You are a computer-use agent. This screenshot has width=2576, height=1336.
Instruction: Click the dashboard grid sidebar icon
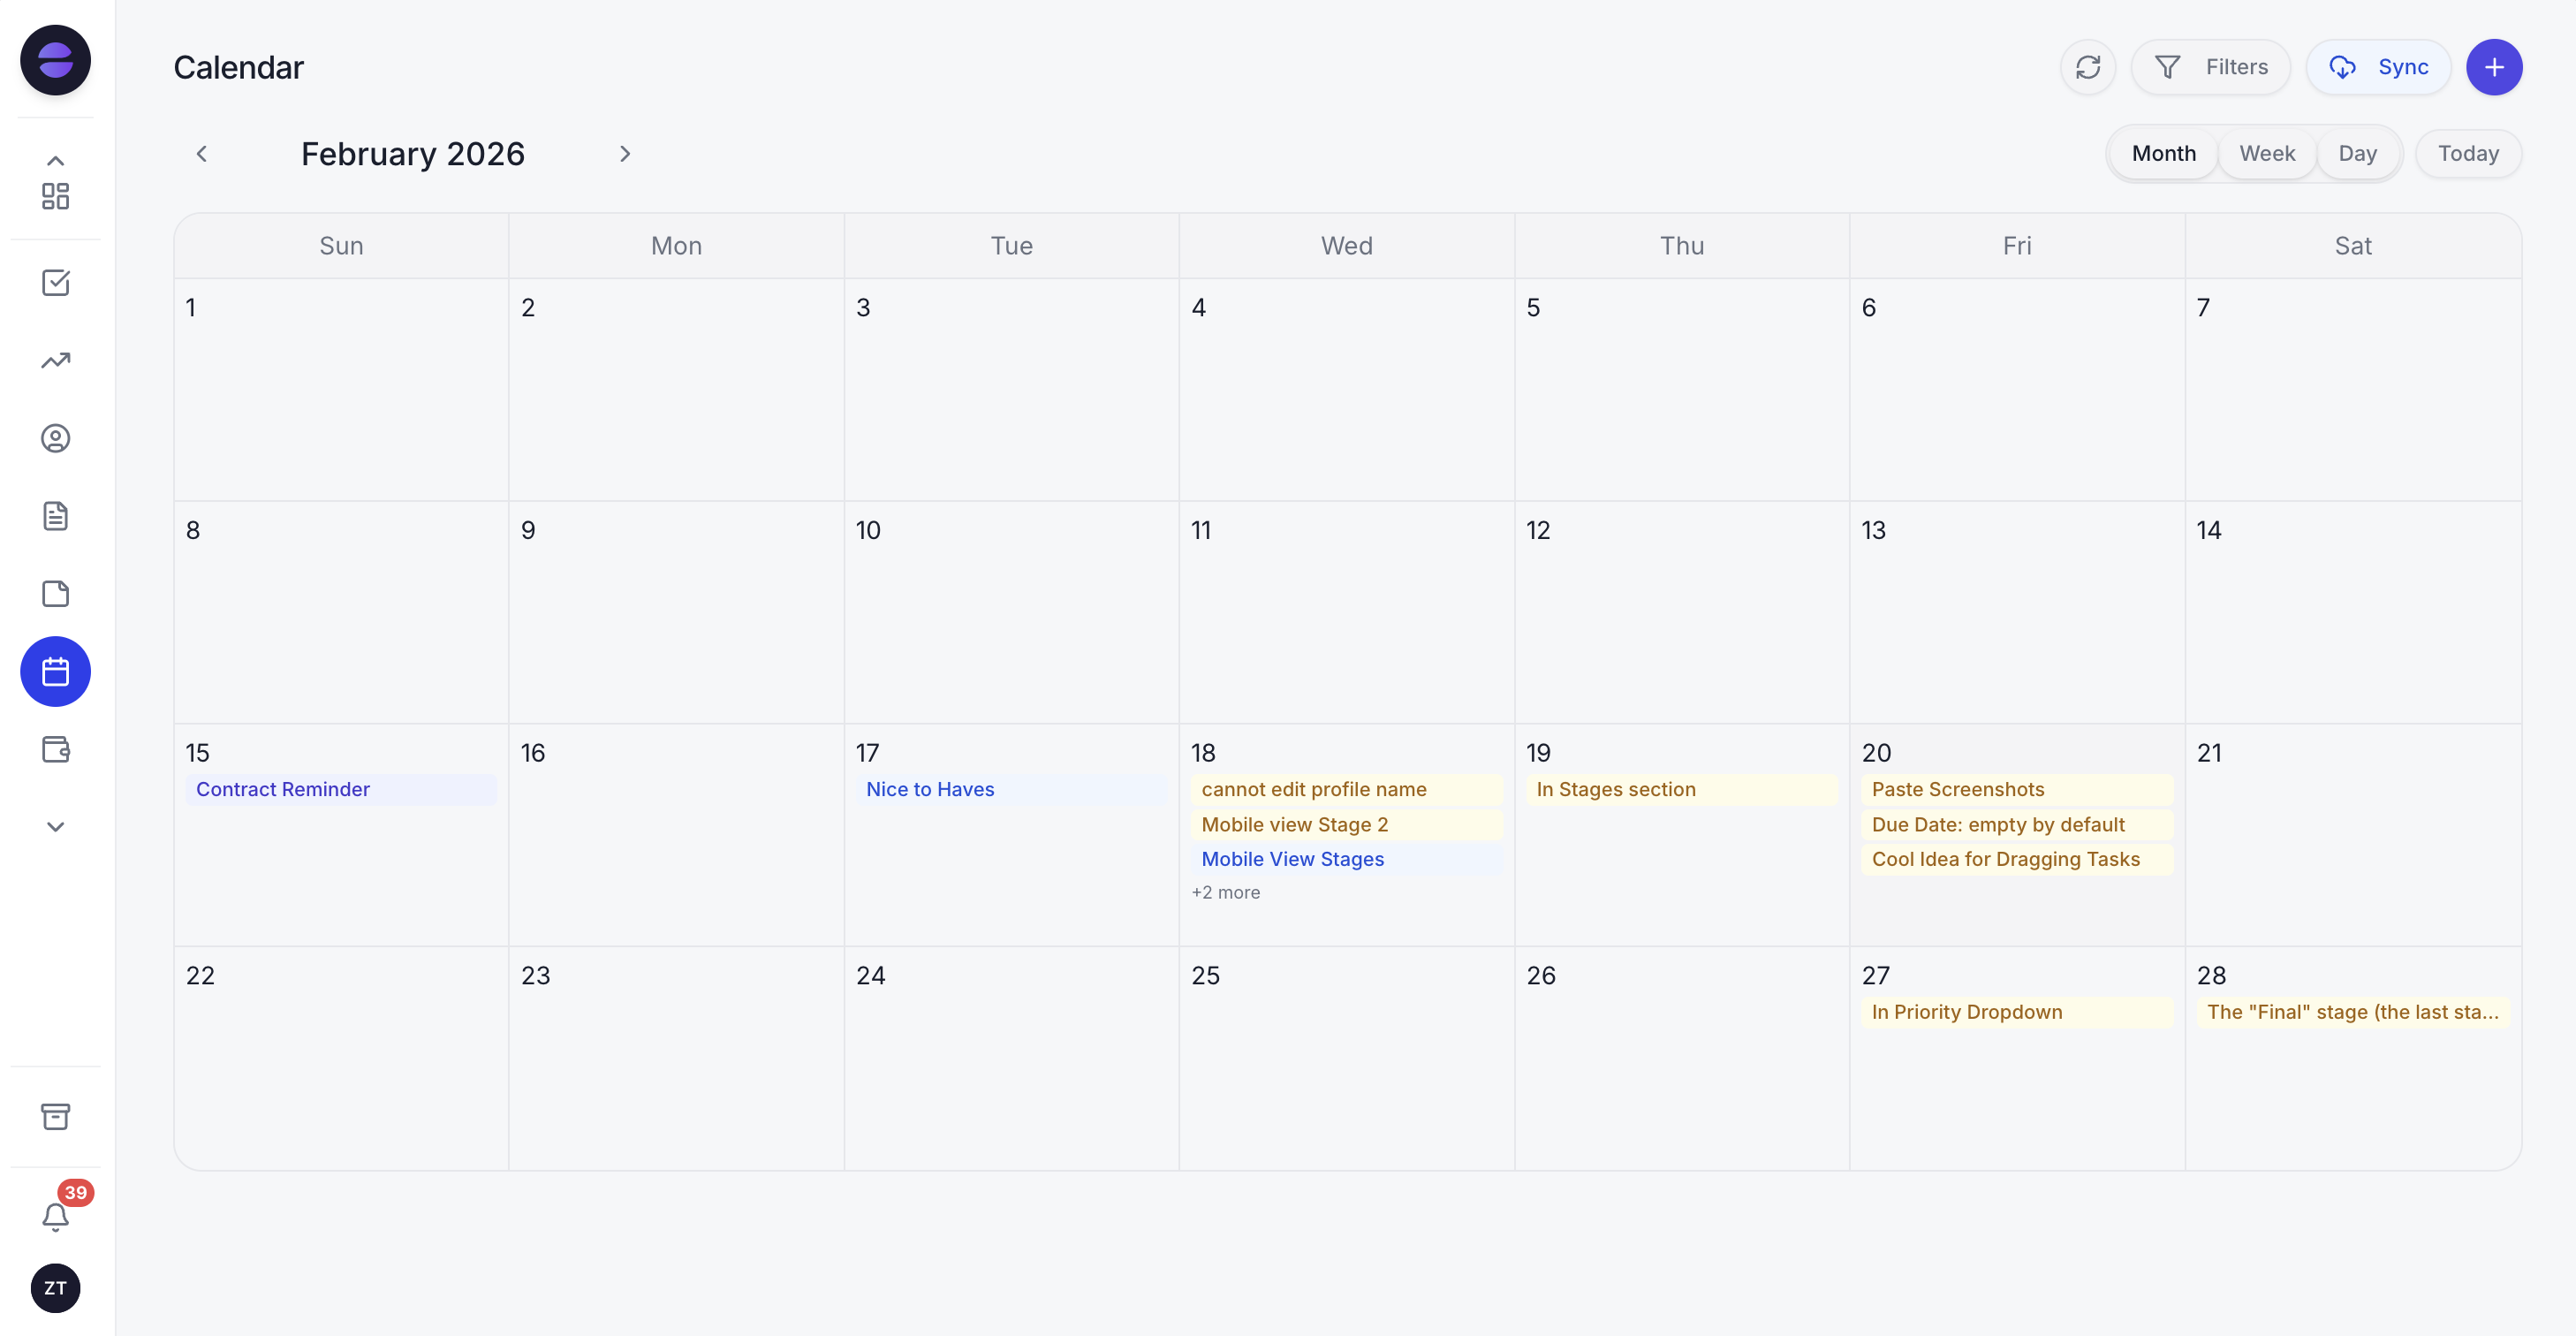[55, 196]
